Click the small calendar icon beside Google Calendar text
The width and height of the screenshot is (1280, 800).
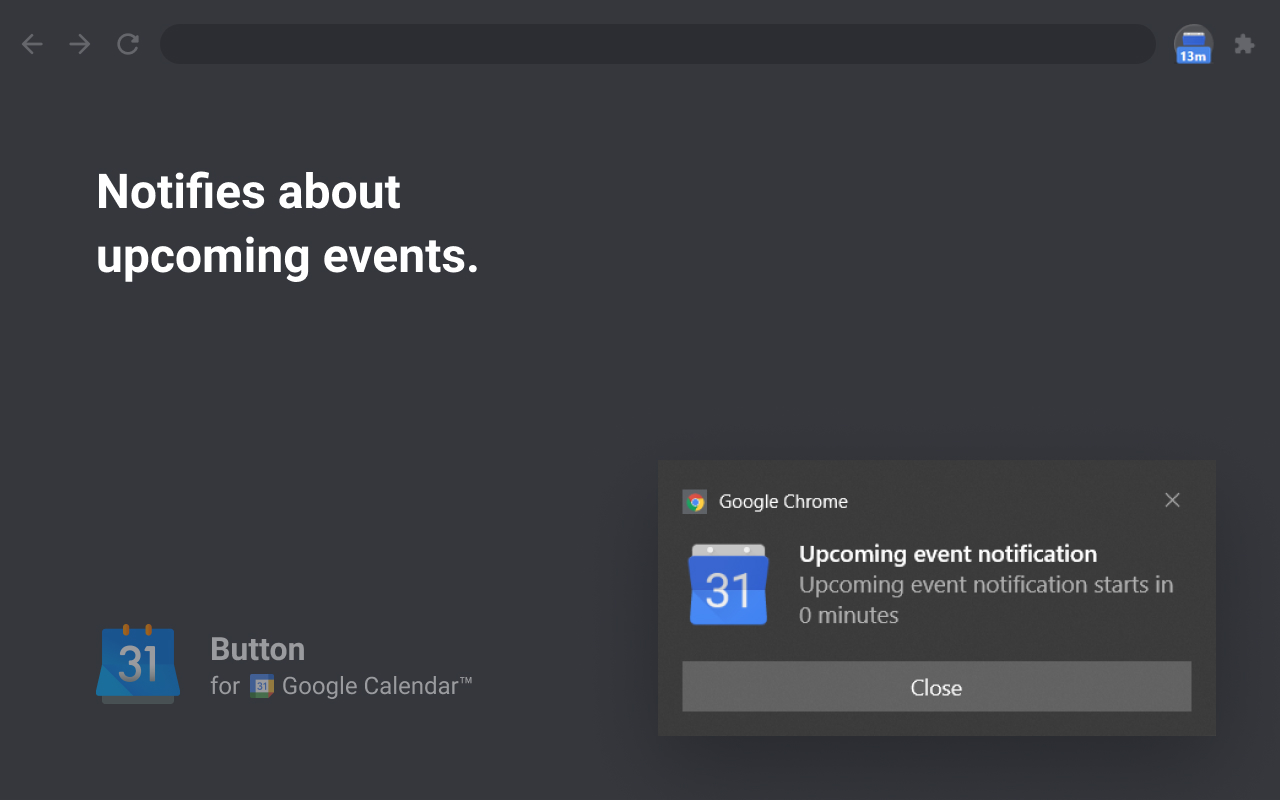(x=261, y=687)
